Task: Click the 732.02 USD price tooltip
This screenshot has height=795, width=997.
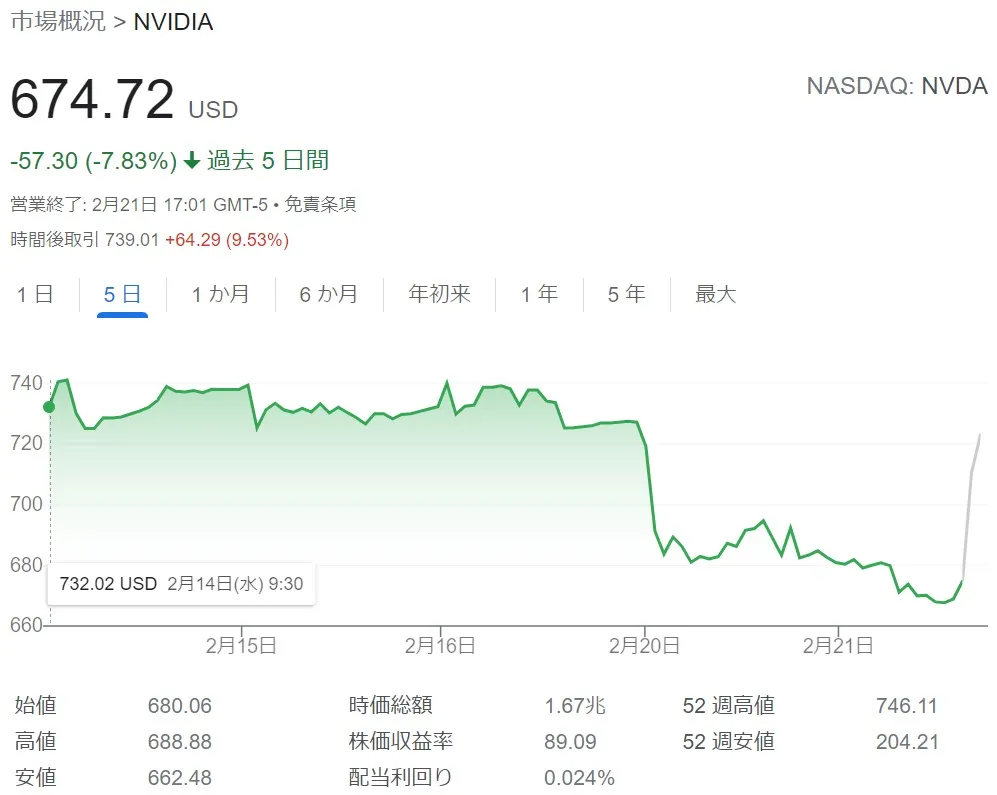Action: pos(181,584)
